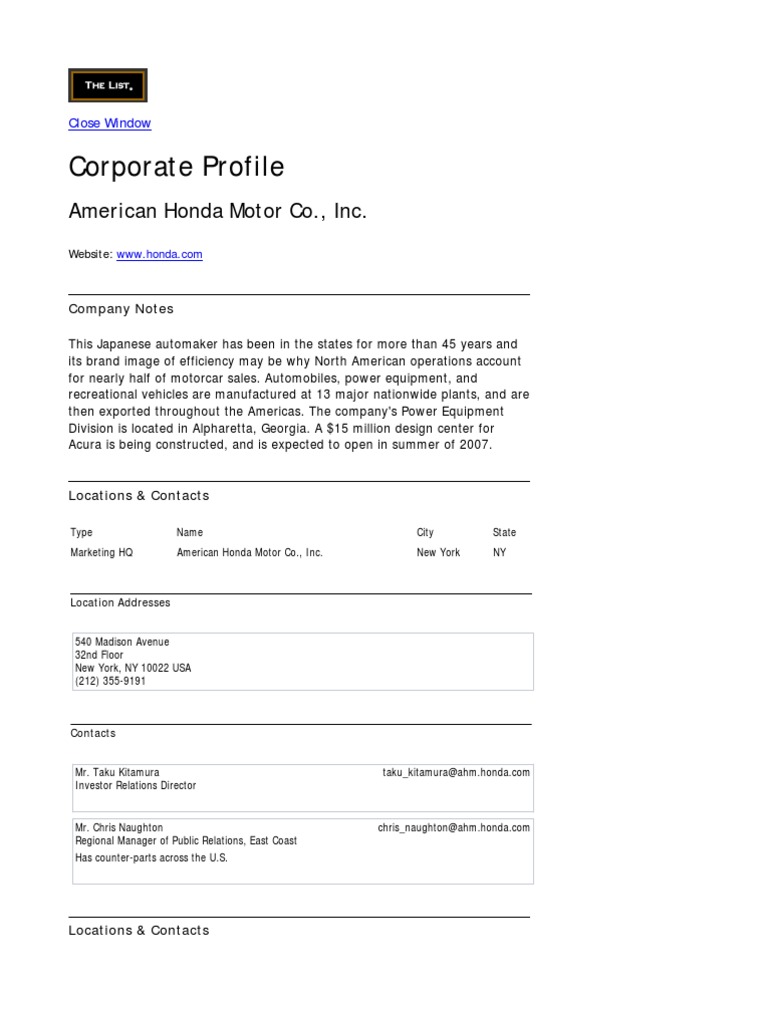The image size is (768, 1024).
Task: Select the Marketing HQ row entry
Action: point(101,552)
